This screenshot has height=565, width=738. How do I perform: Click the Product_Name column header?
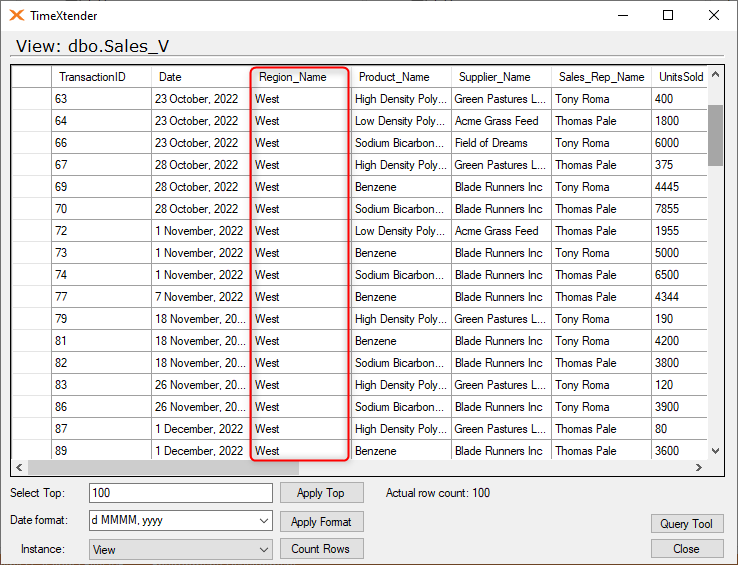click(401, 77)
